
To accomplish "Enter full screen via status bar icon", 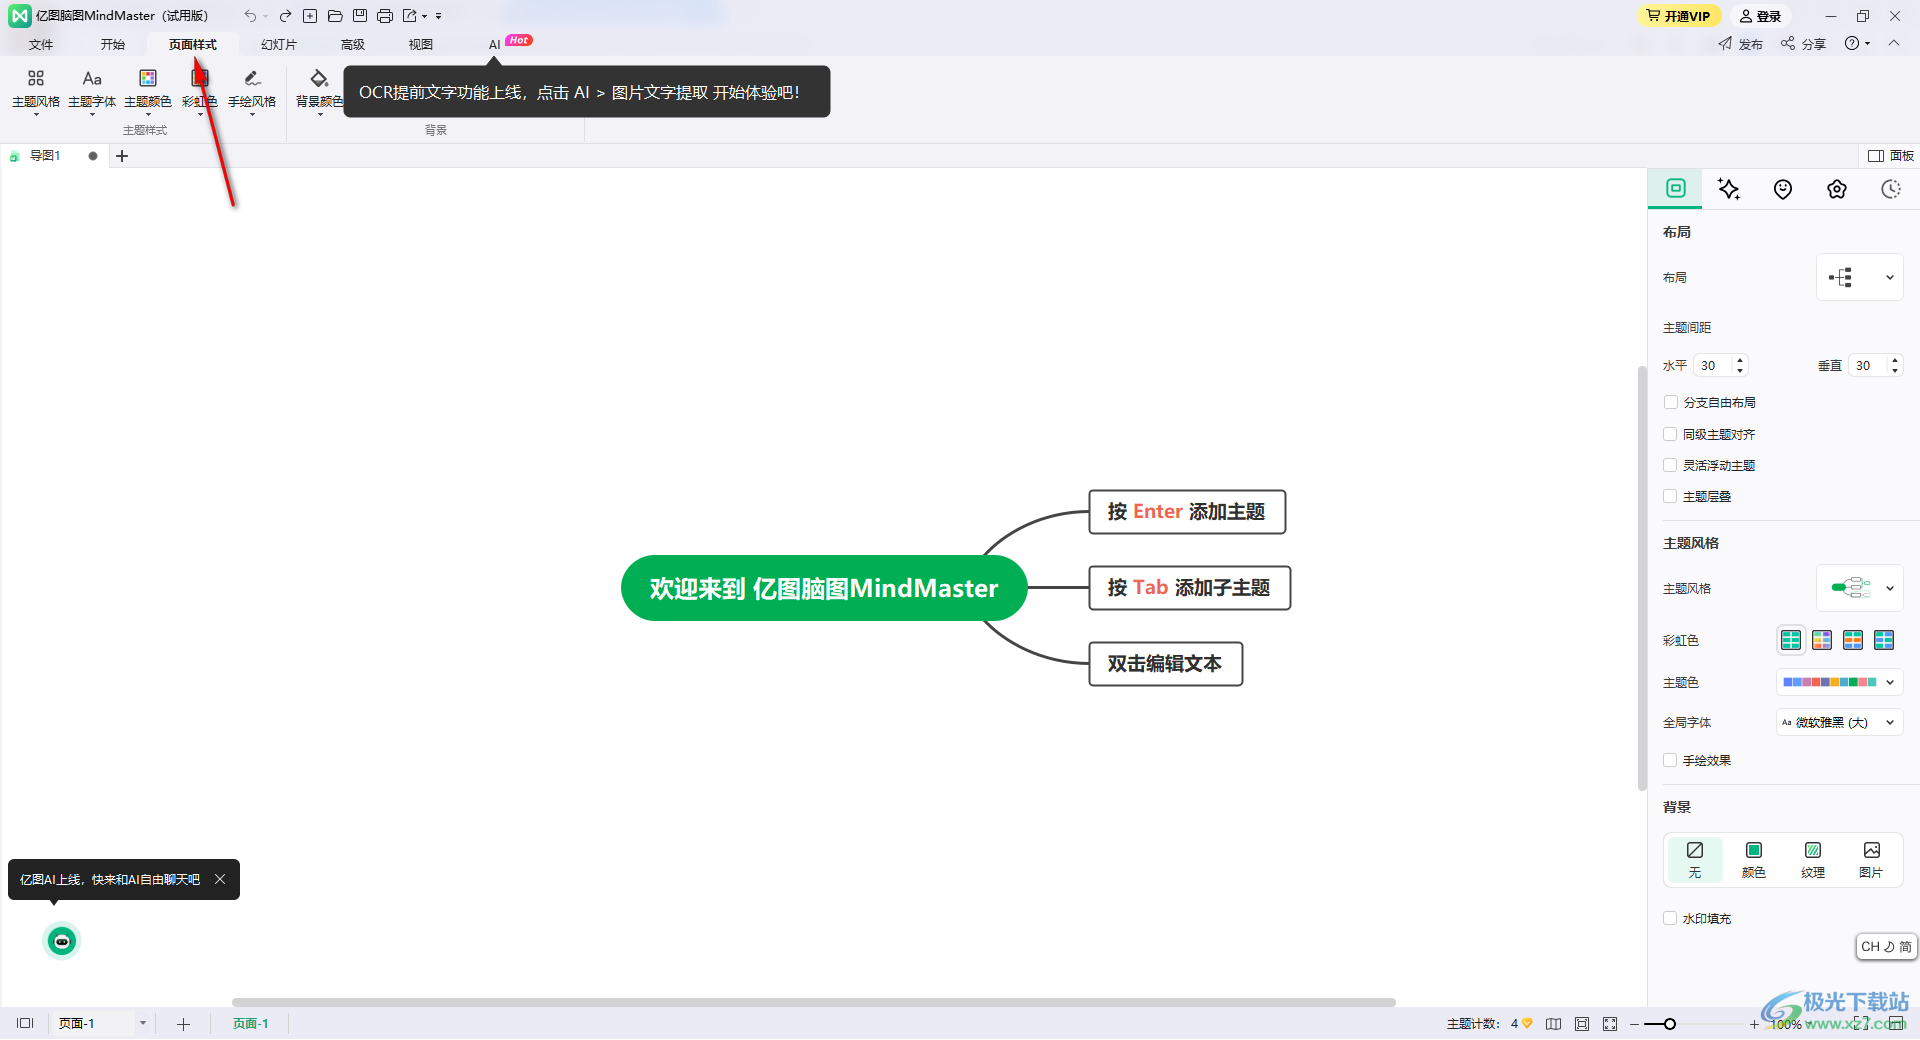I will (1610, 1024).
